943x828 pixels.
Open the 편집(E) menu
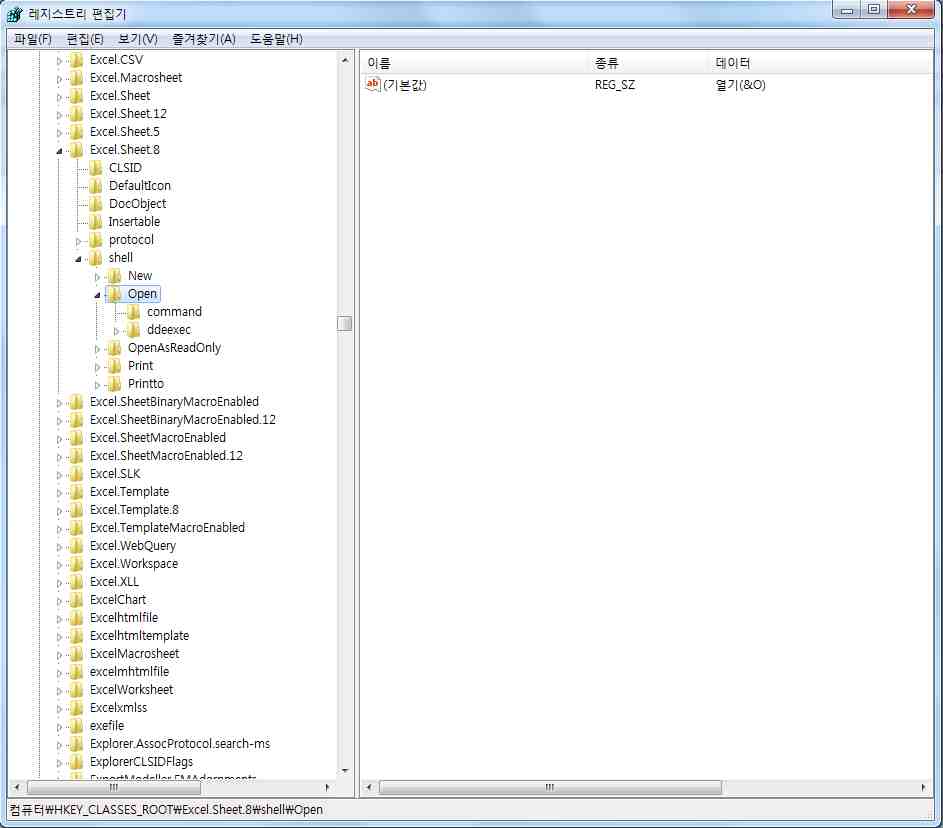coord(85,39)
